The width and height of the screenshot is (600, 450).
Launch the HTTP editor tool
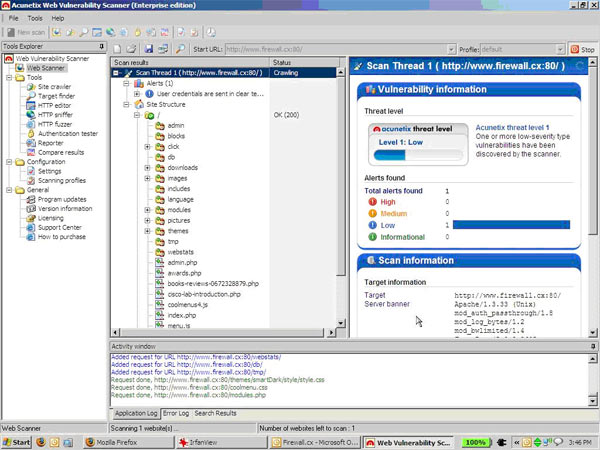coord(54,105)
